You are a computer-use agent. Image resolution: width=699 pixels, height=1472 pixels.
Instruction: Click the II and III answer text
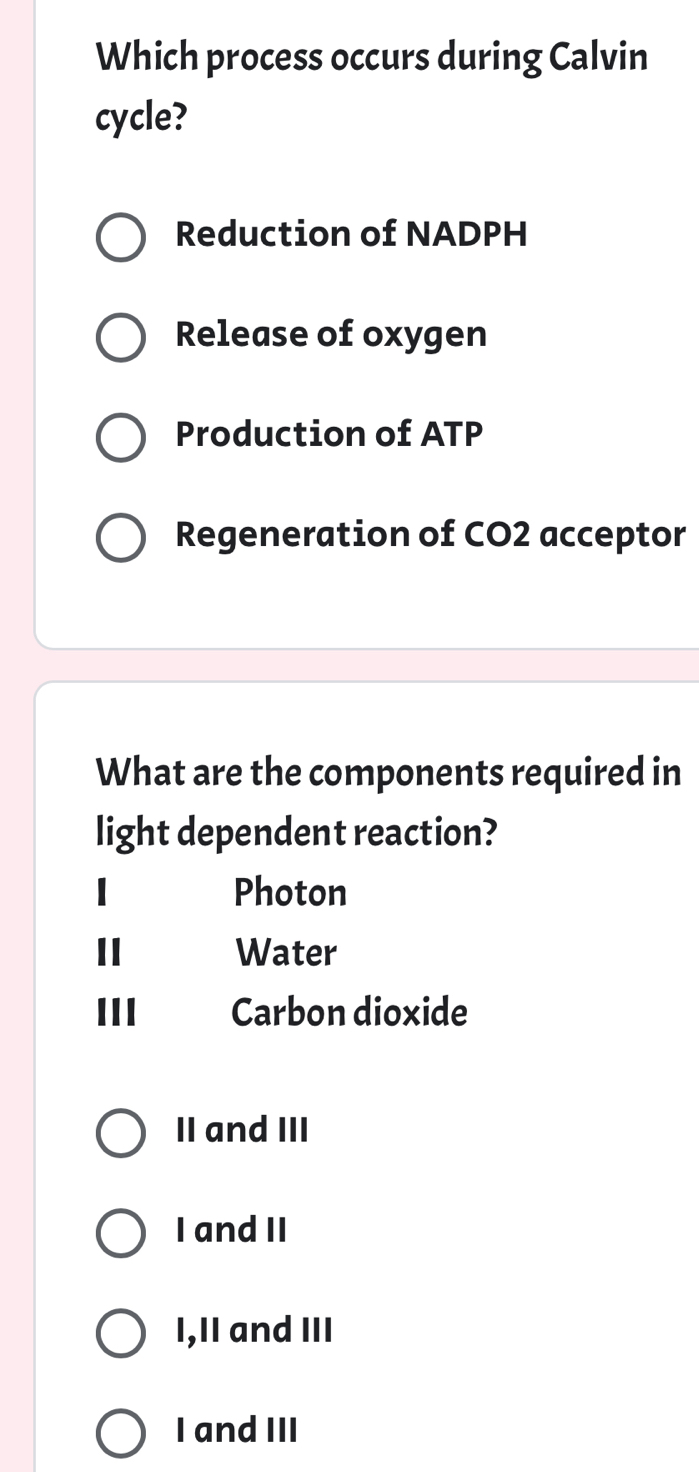(242, 1131)
